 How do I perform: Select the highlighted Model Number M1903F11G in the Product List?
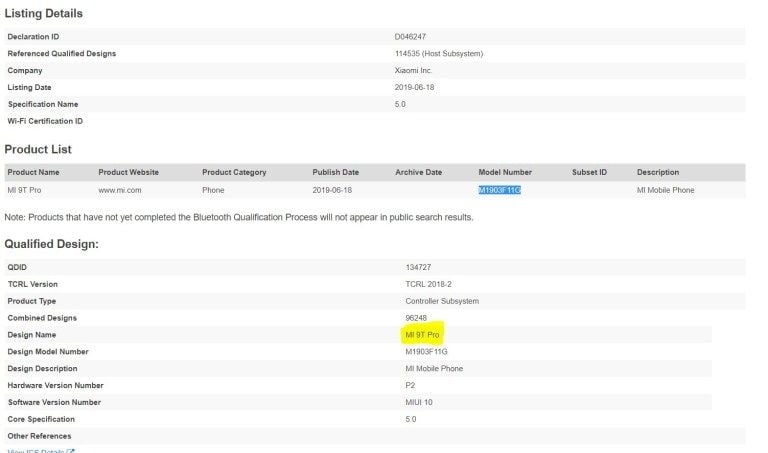499,190
